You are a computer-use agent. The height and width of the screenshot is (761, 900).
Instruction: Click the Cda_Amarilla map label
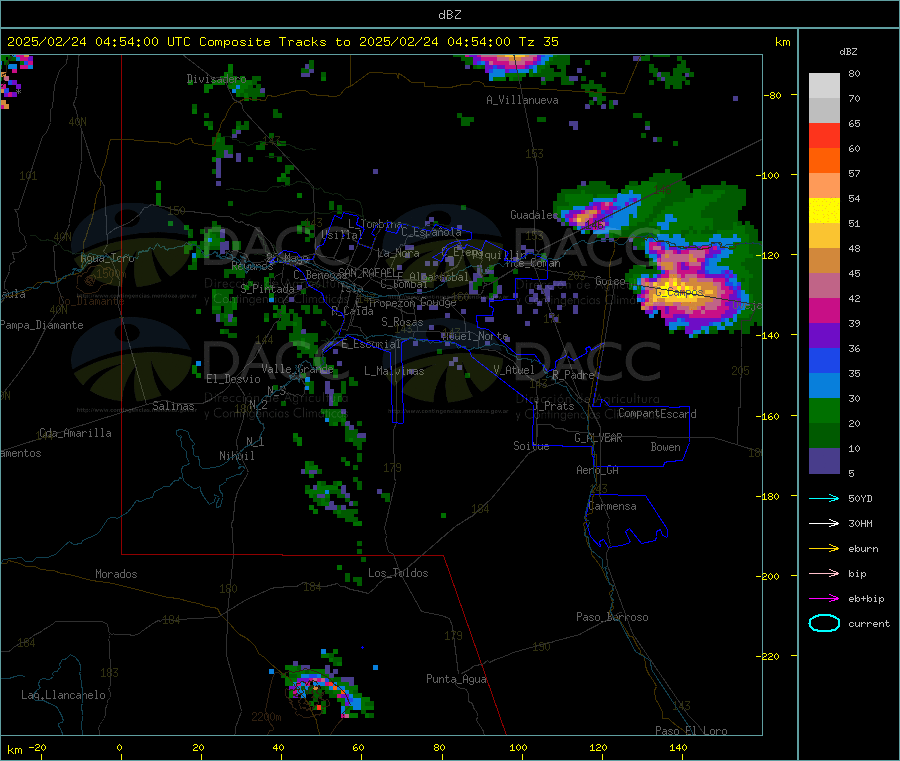click(x=75, y=433)
